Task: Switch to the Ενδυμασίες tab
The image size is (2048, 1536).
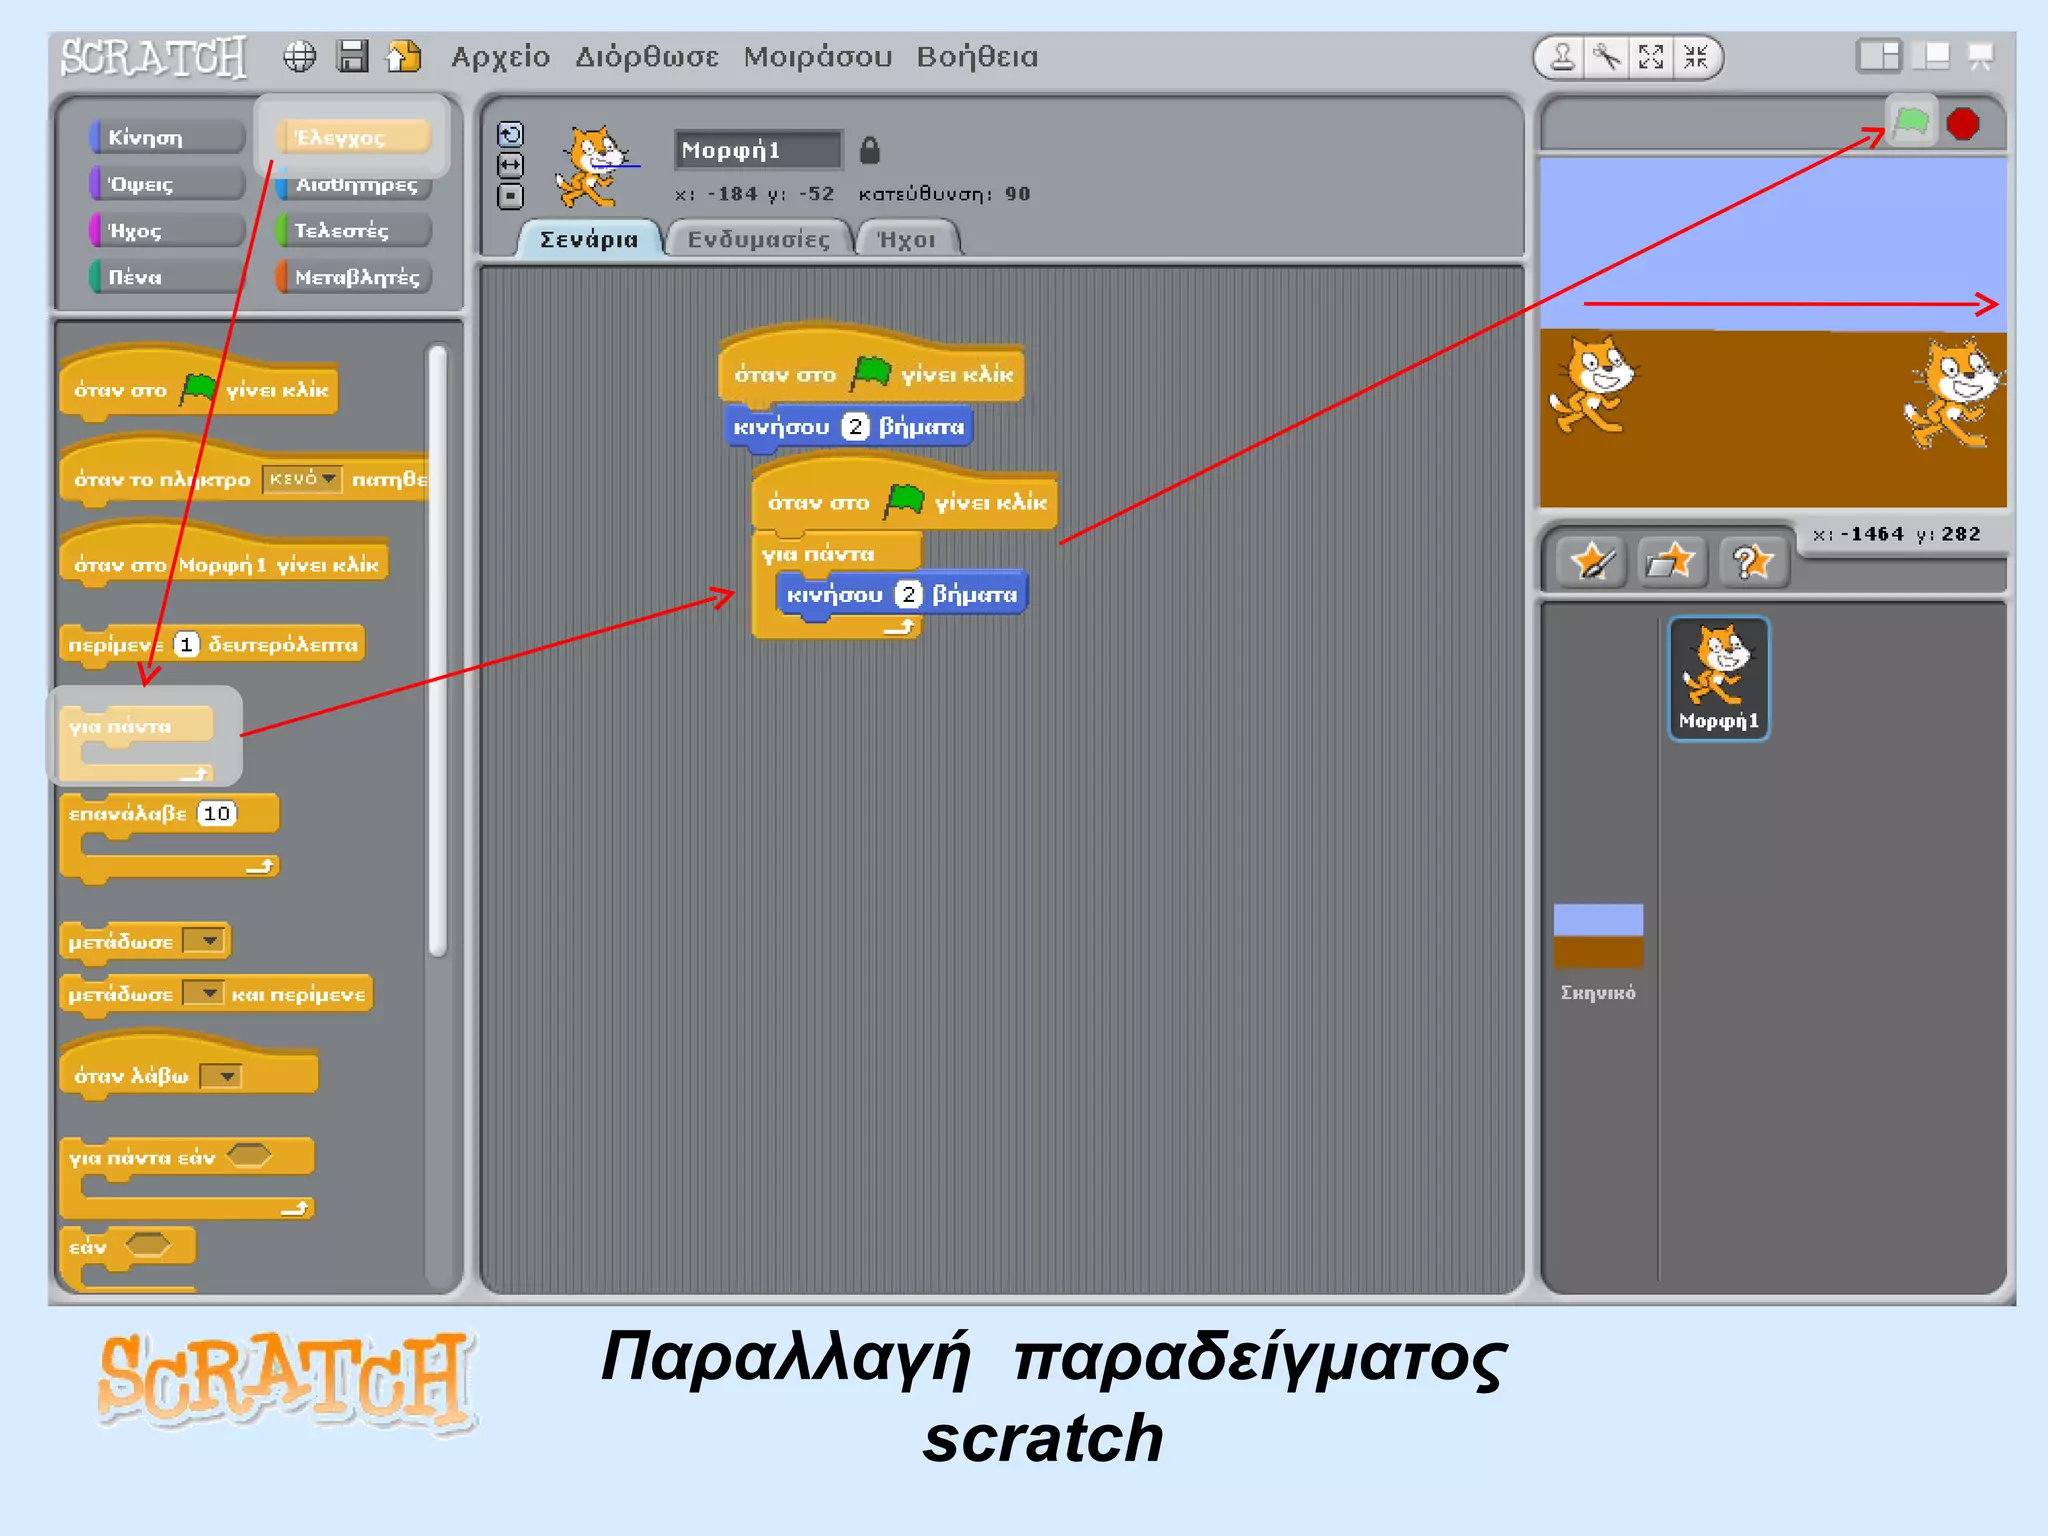Action: pos(759,239)
